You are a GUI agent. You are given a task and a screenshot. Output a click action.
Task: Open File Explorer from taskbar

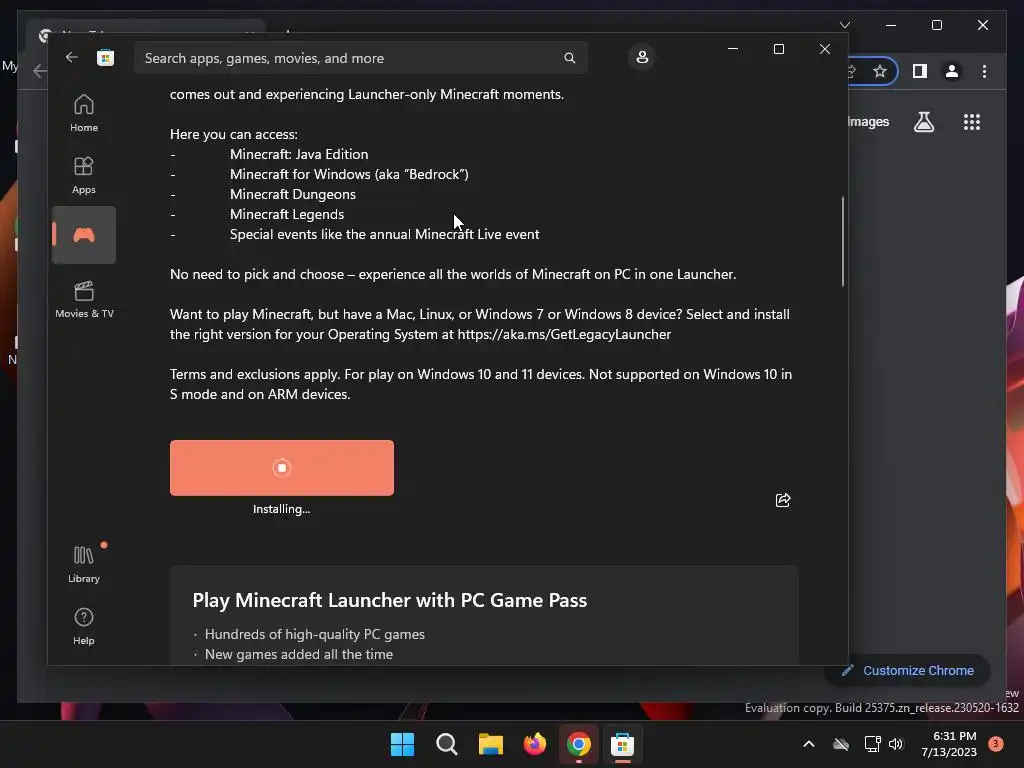pyautogui.click(x=490, y=744)
